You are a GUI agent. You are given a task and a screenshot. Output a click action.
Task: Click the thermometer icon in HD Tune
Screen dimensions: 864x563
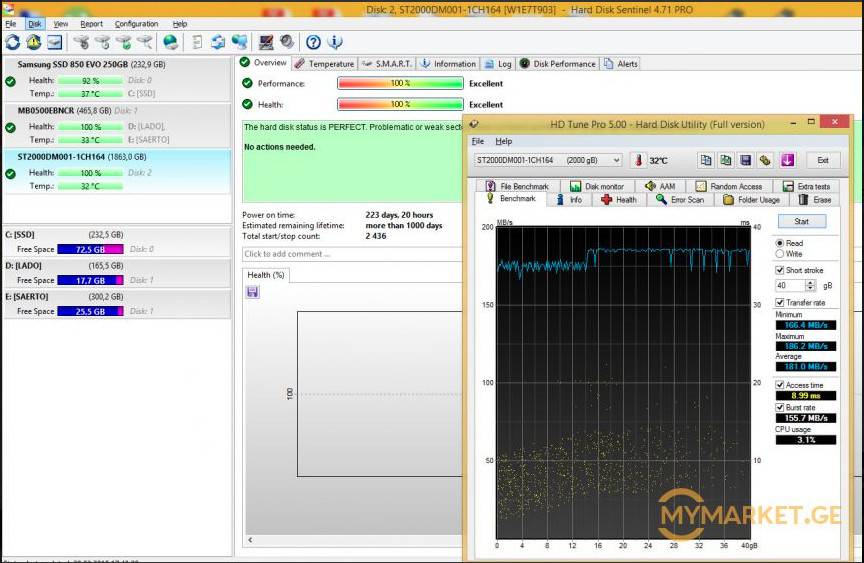(x=638, y=160)
